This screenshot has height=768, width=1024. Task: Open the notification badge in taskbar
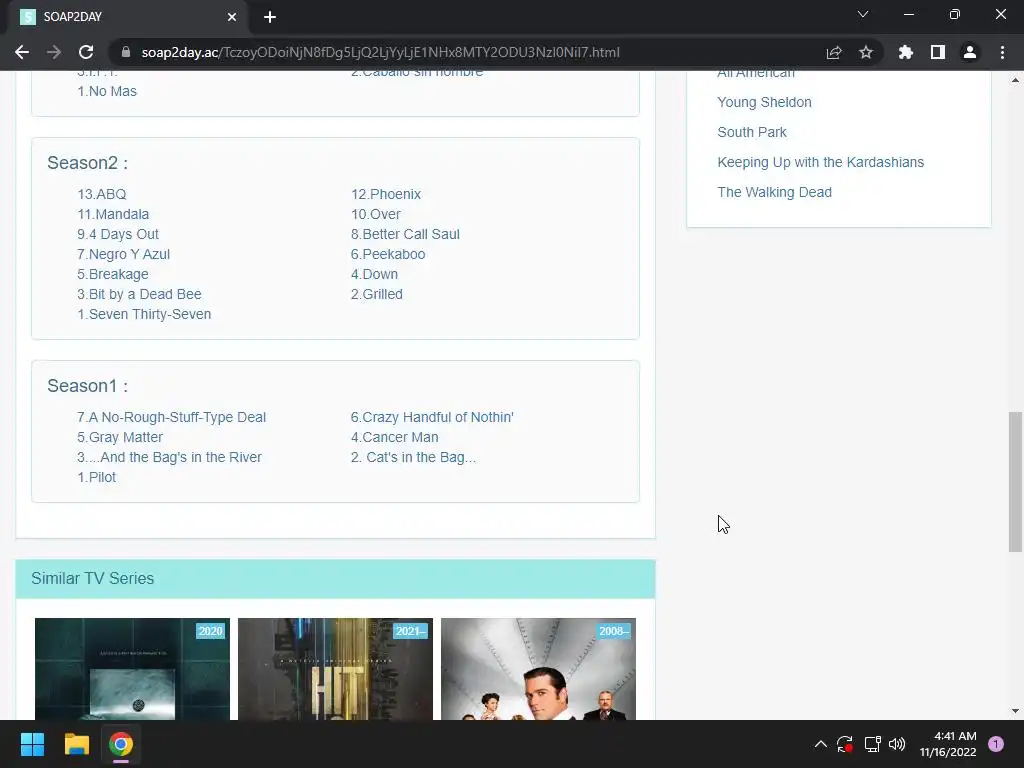coord(996,744)
